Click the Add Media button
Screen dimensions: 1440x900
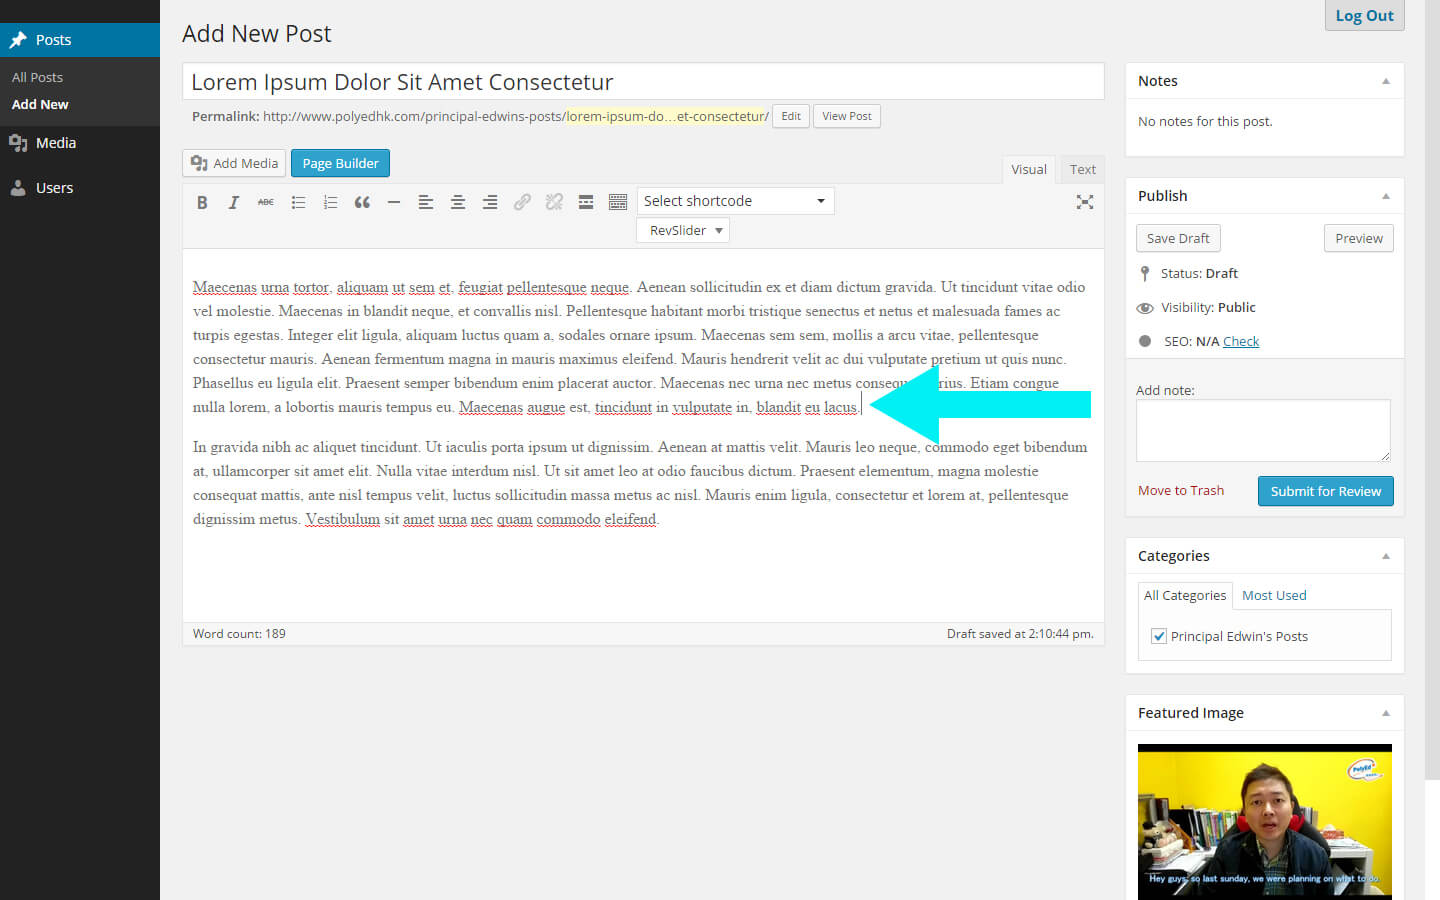(234, 163)
